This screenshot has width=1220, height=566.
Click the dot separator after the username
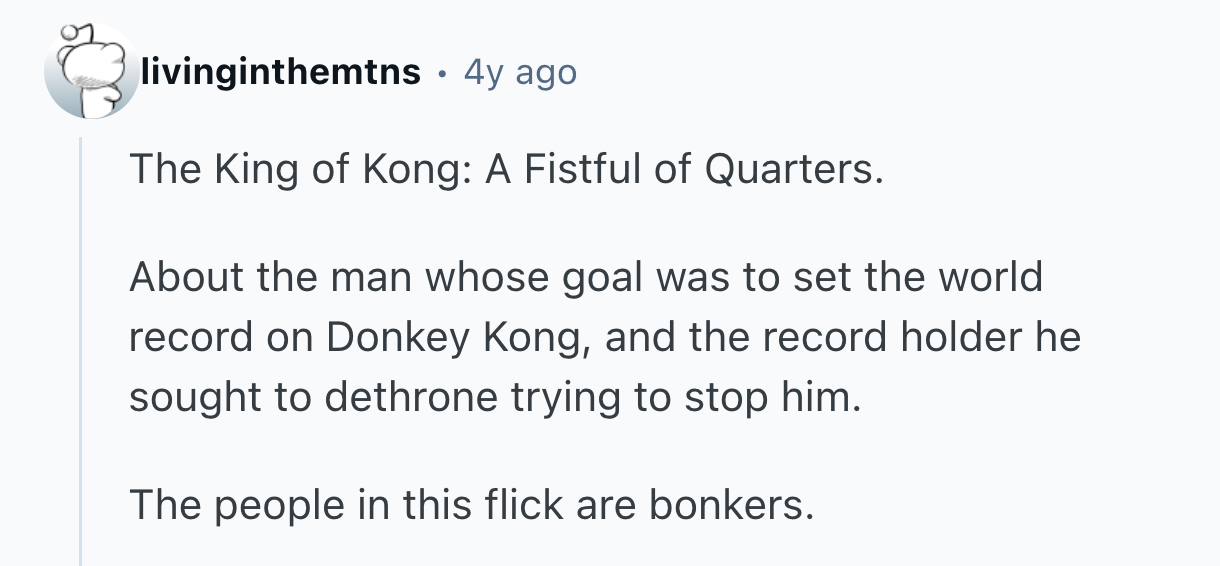click(441, 72)
